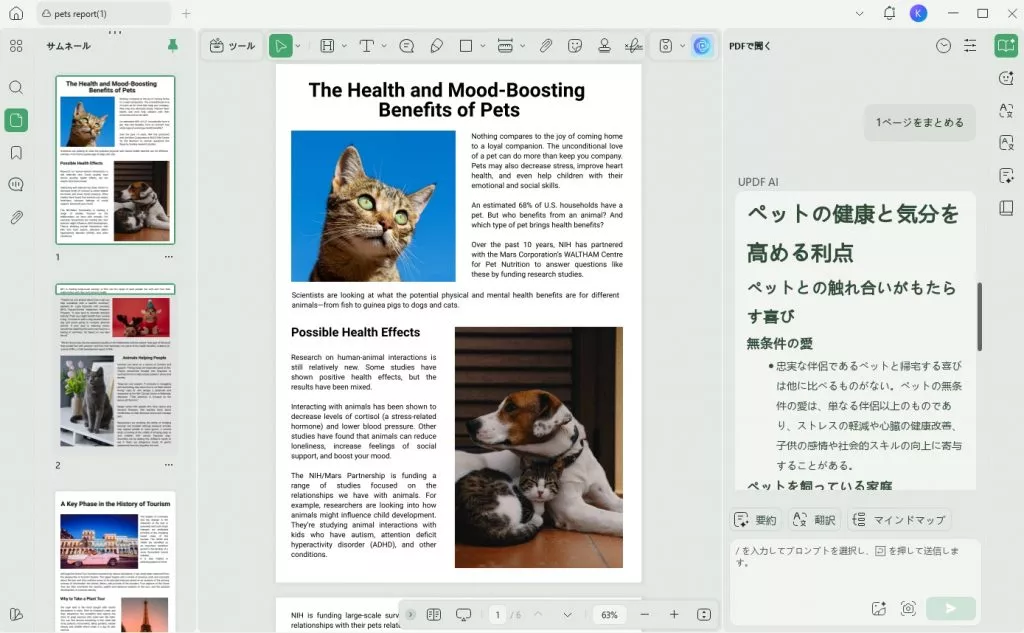Select the comment note tool
This screenshot has width=1024, height=633.
406,46
